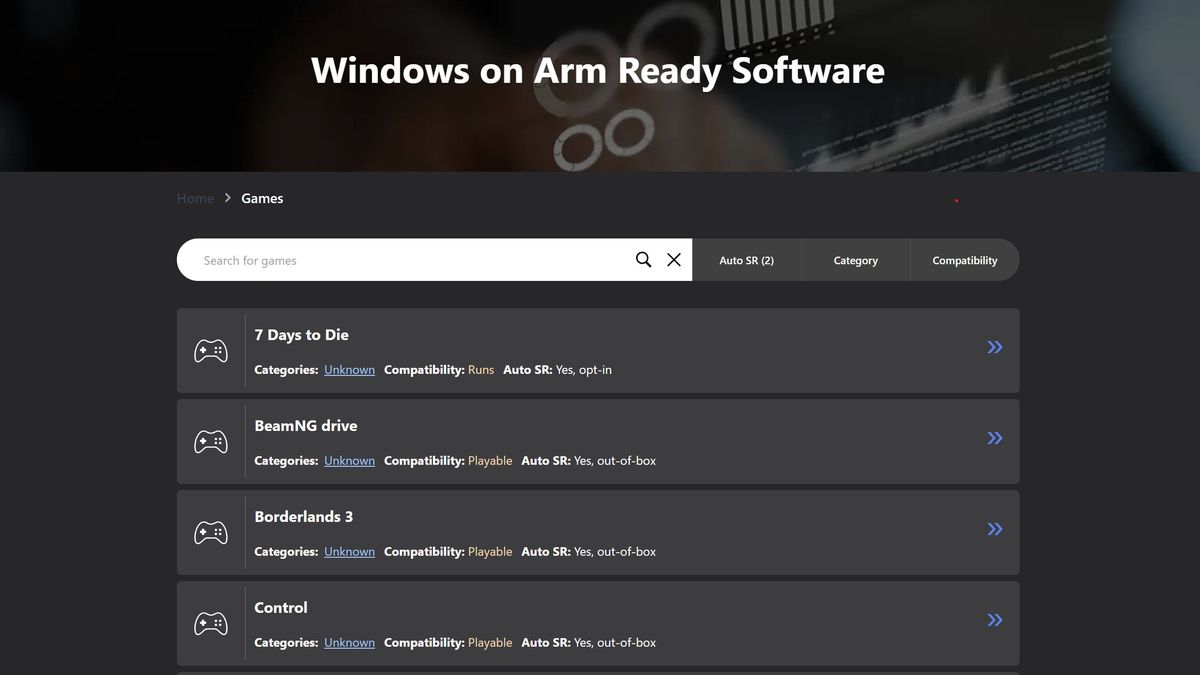Click the gamepad icon for Borderlands 3

(x=210, y=532)
